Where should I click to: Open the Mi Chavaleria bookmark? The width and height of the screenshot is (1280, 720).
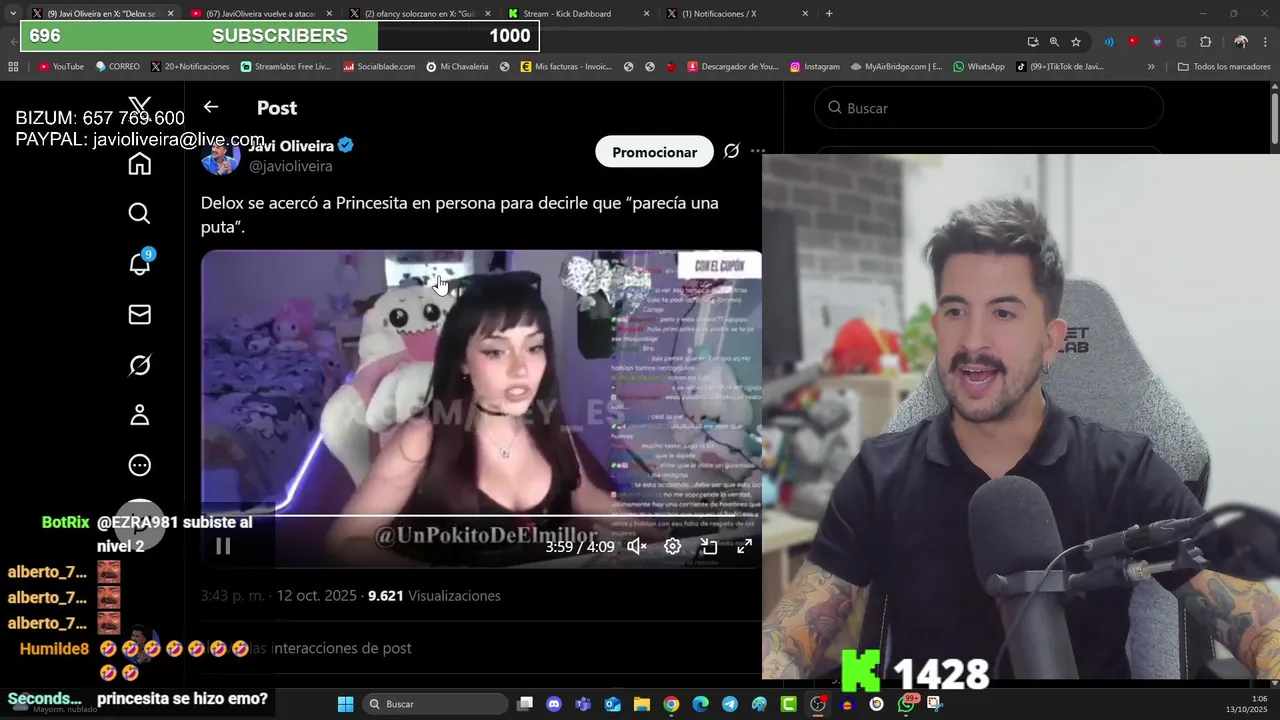tap(457, 67)
